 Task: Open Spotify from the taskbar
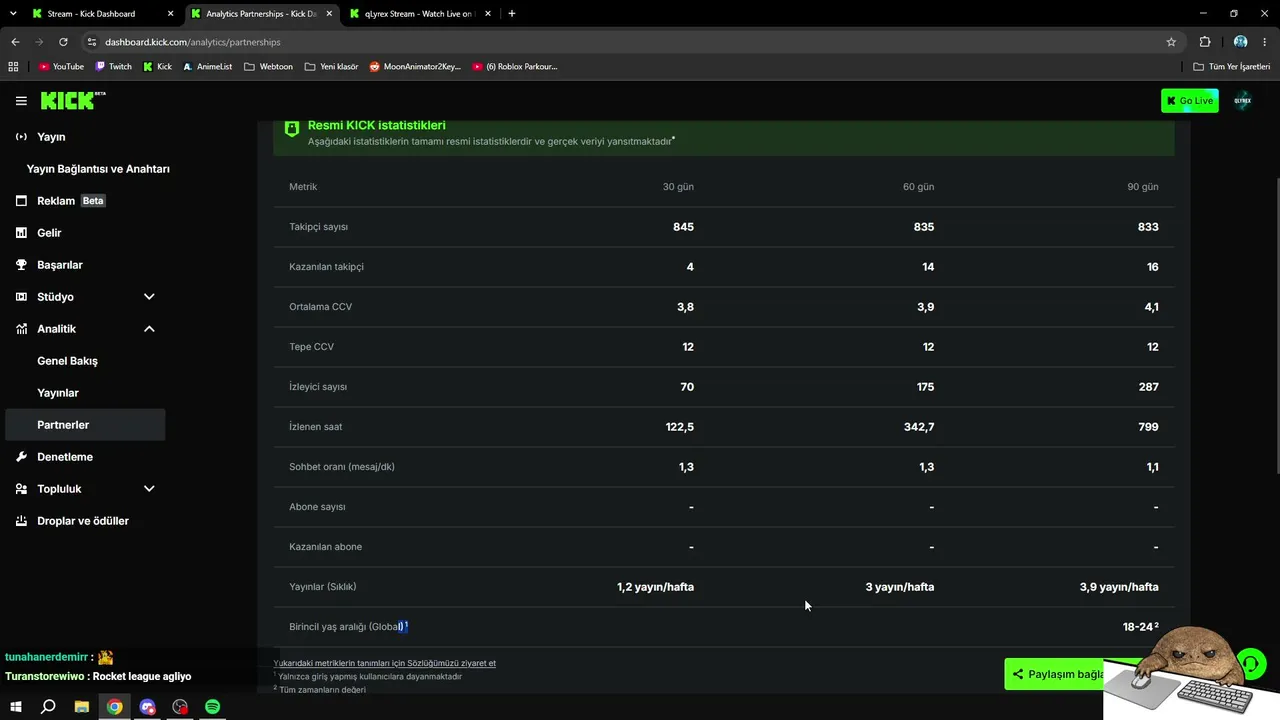pyautogui.click(x=213, y=707)
